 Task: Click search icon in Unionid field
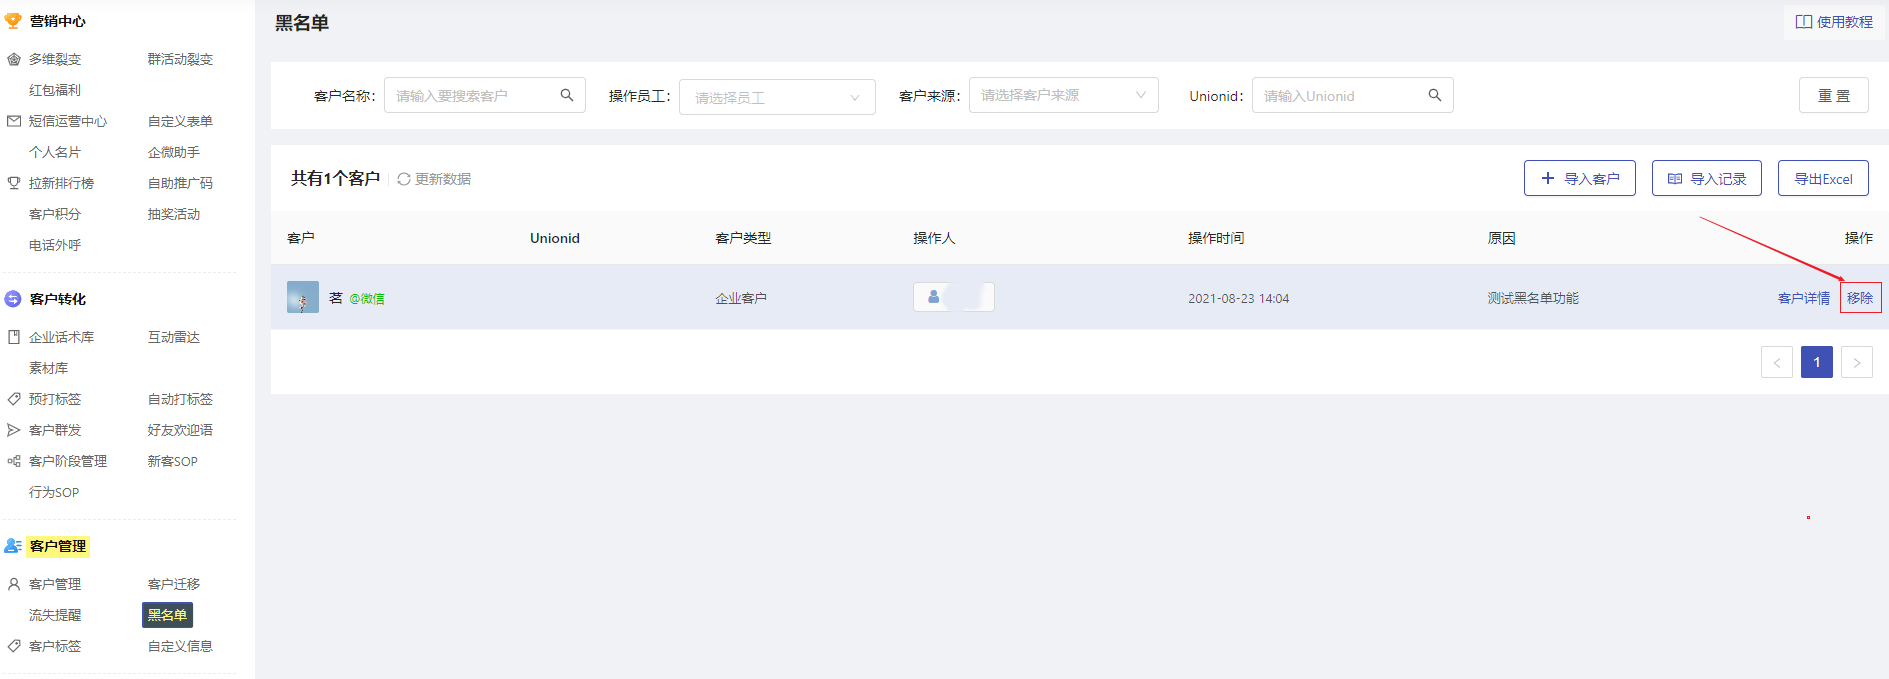(1435, 95)
